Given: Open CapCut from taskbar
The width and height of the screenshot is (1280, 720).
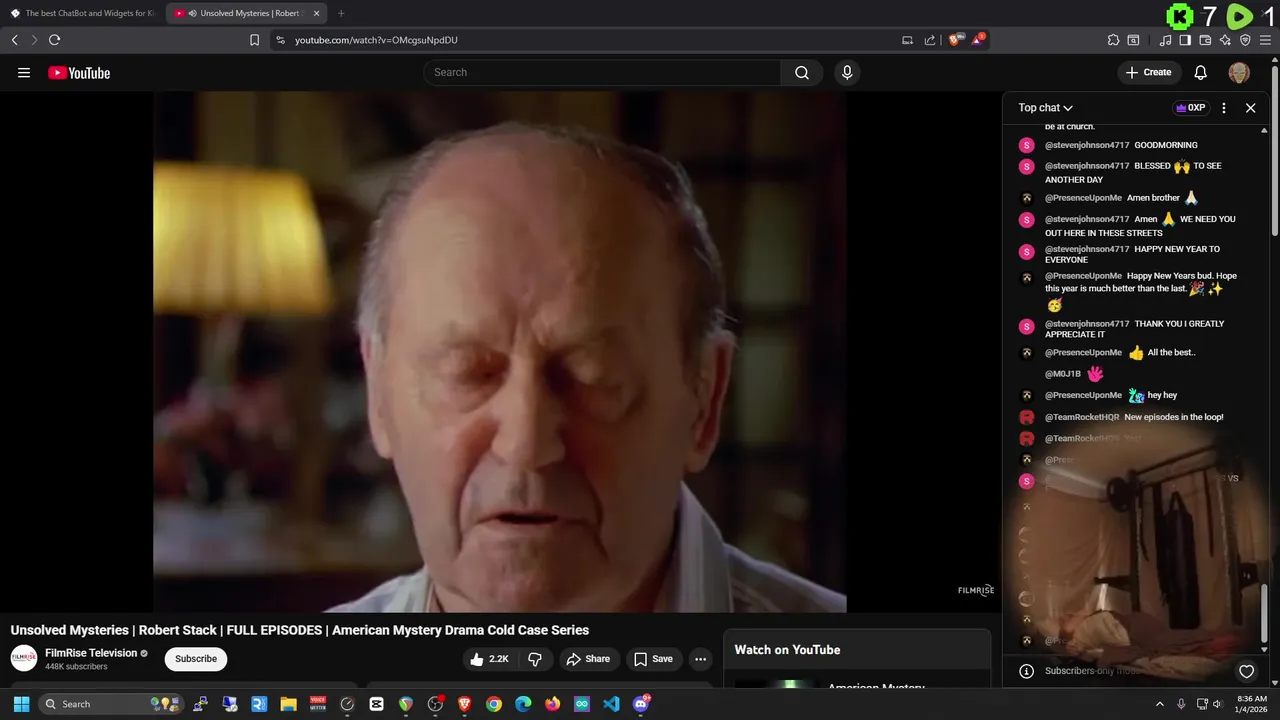Looking at the screenshot, I should (376, 704).
